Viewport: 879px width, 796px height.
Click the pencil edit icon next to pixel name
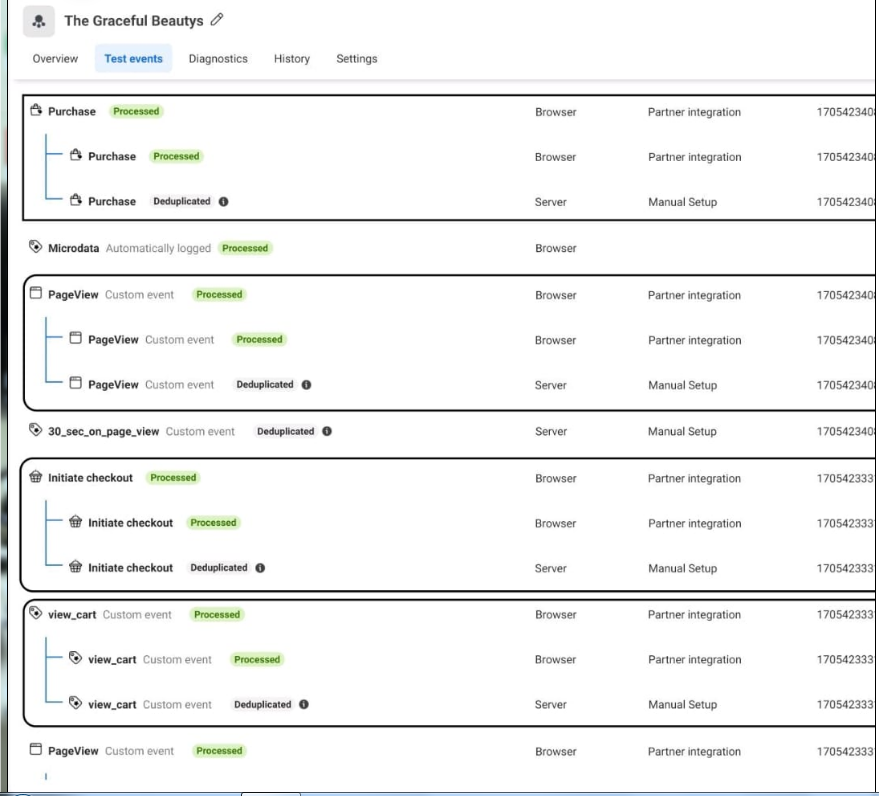(x=218, y=19)
